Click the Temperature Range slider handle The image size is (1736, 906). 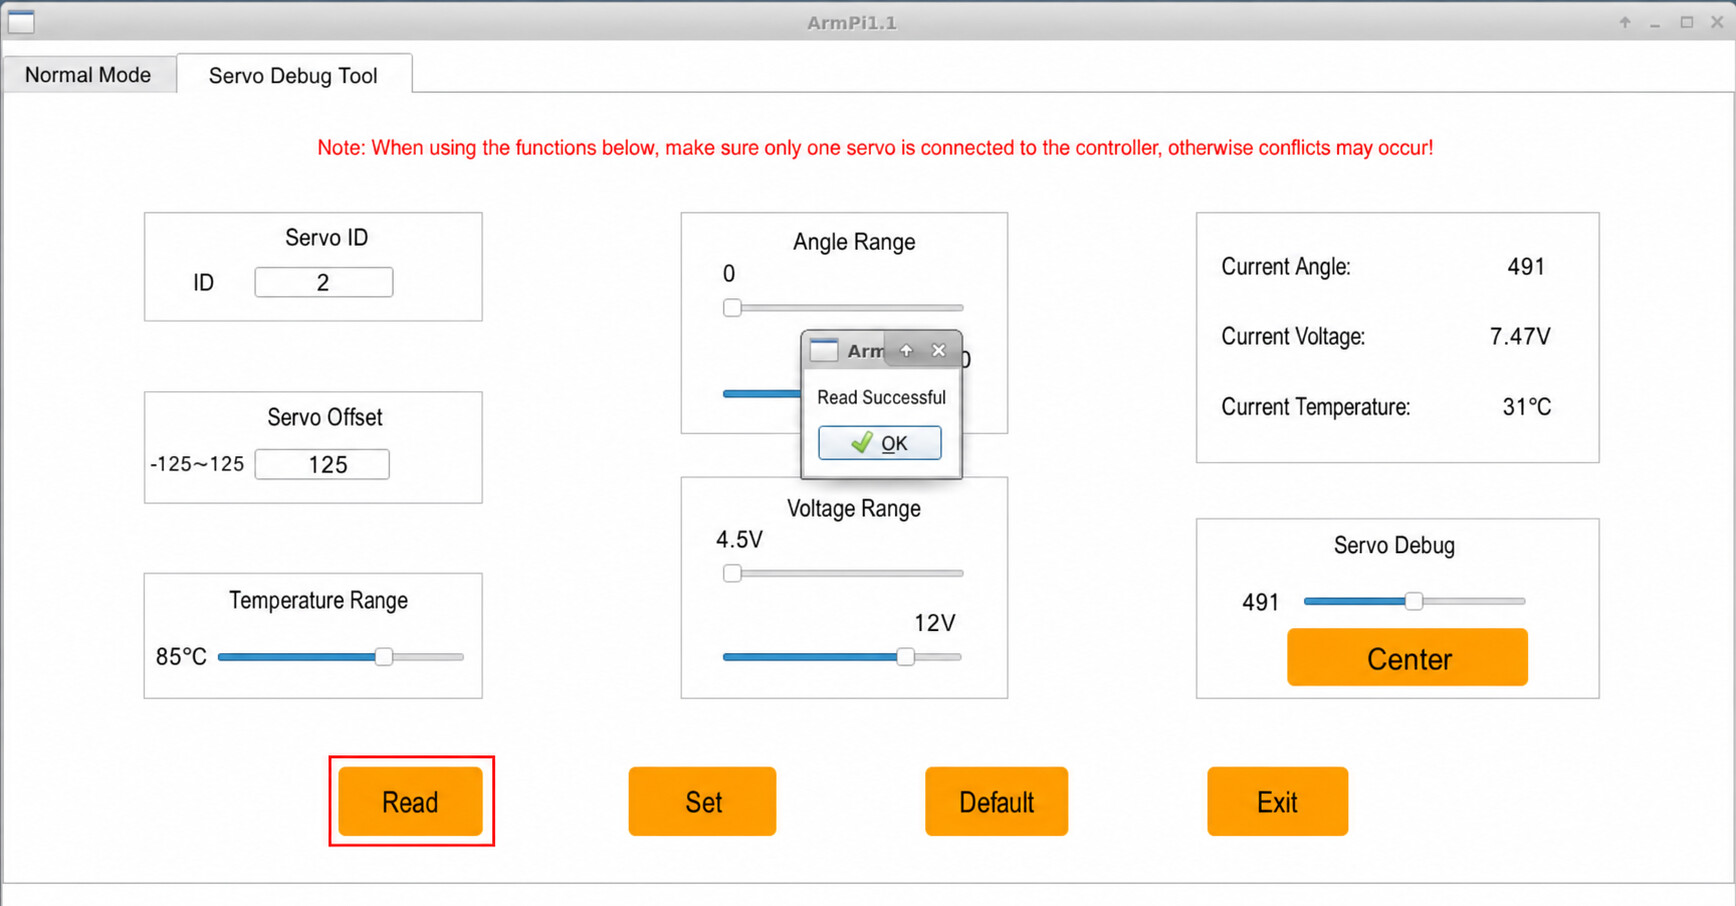pyautogui.click(x=384, y=657)
